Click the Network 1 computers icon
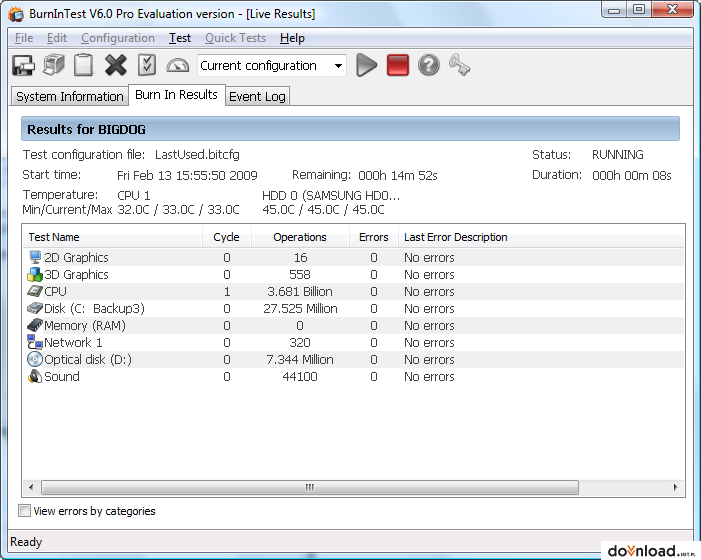This screenshot has height=560, width=701. [35, 342]
